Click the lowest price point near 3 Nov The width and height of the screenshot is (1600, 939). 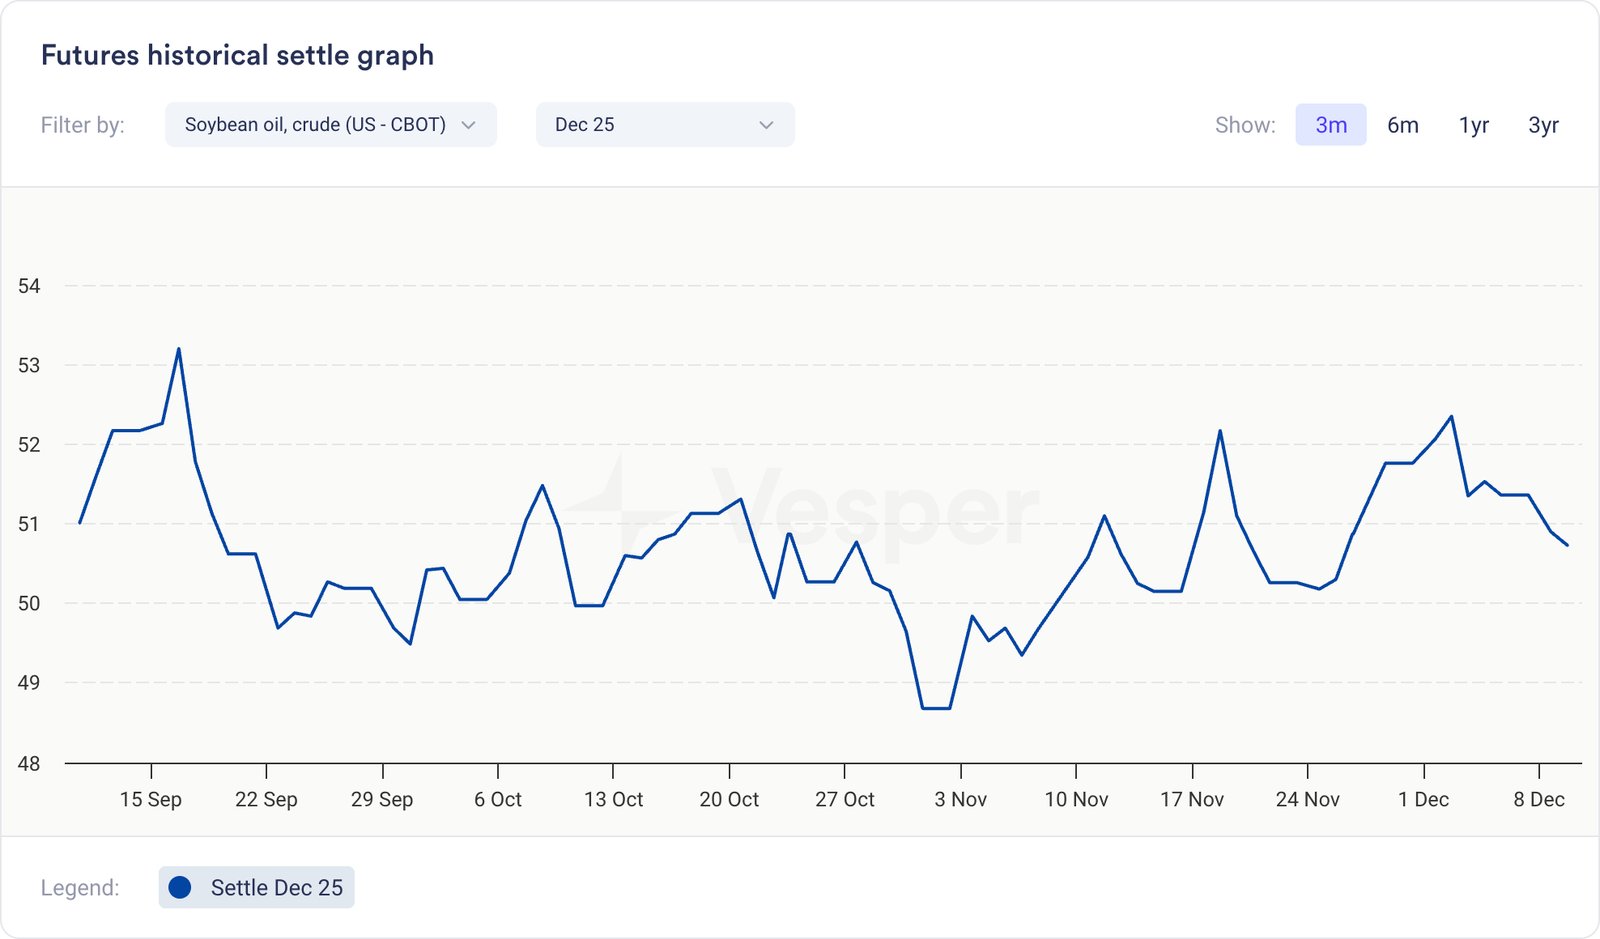(936, 708)
